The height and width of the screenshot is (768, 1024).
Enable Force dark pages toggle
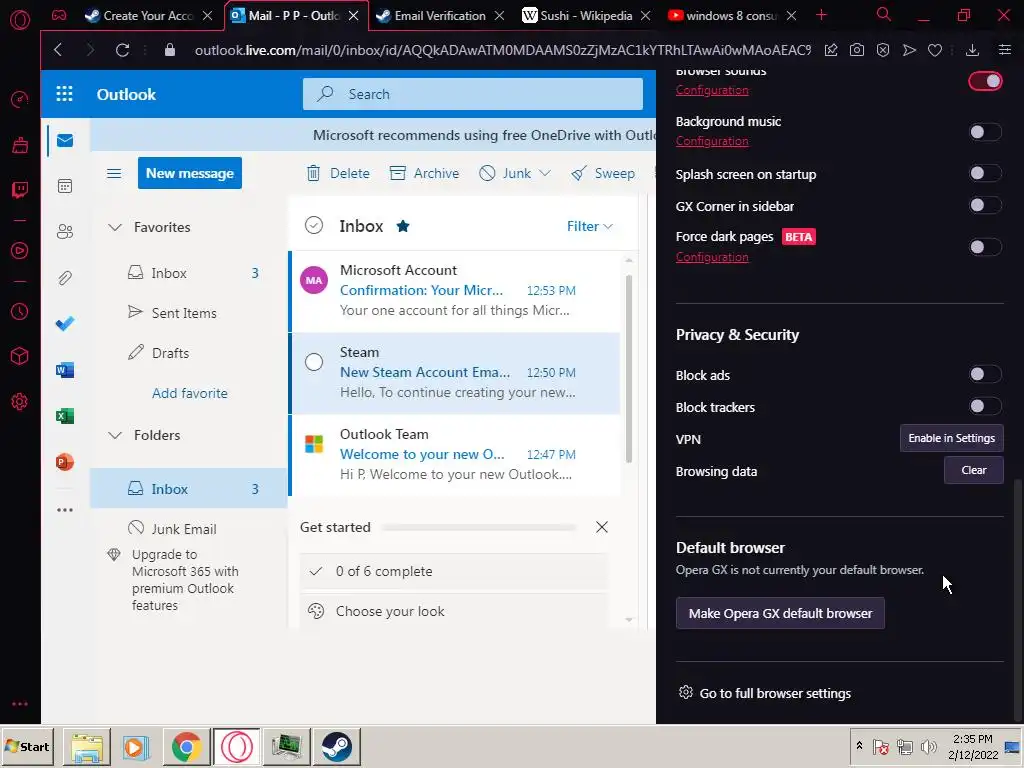(985, 247)
